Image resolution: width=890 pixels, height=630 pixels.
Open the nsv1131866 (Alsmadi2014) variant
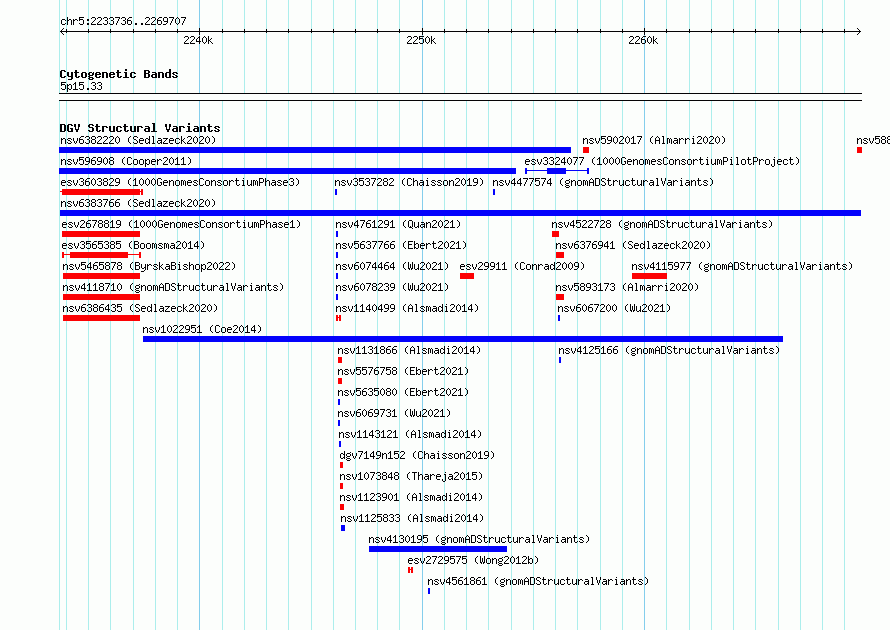[x=409, y=350]
